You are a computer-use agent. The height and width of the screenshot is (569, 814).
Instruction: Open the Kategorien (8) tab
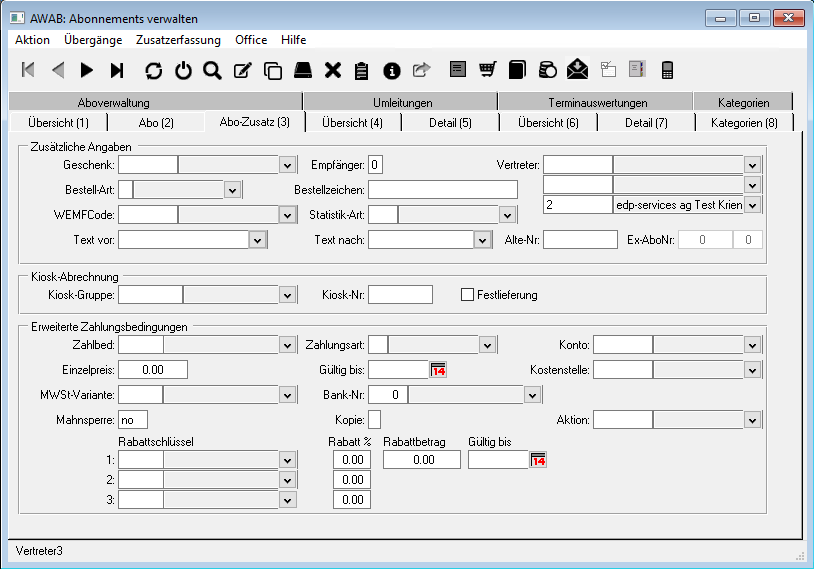(x=743, y=122)
